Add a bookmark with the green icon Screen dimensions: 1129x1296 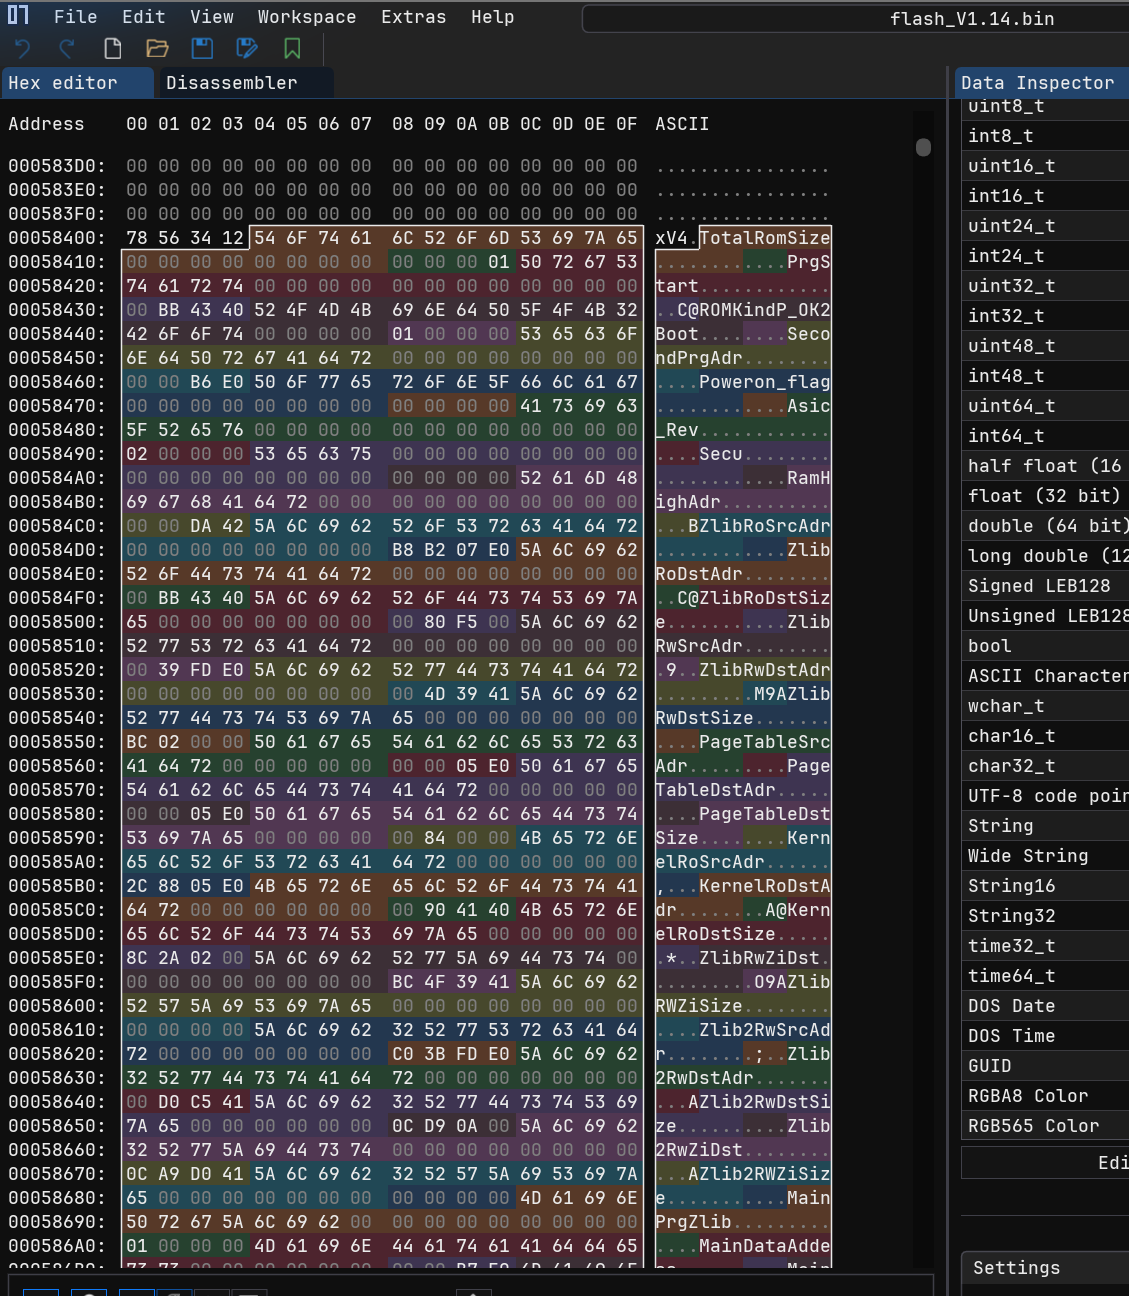click(x=292, y=47)
